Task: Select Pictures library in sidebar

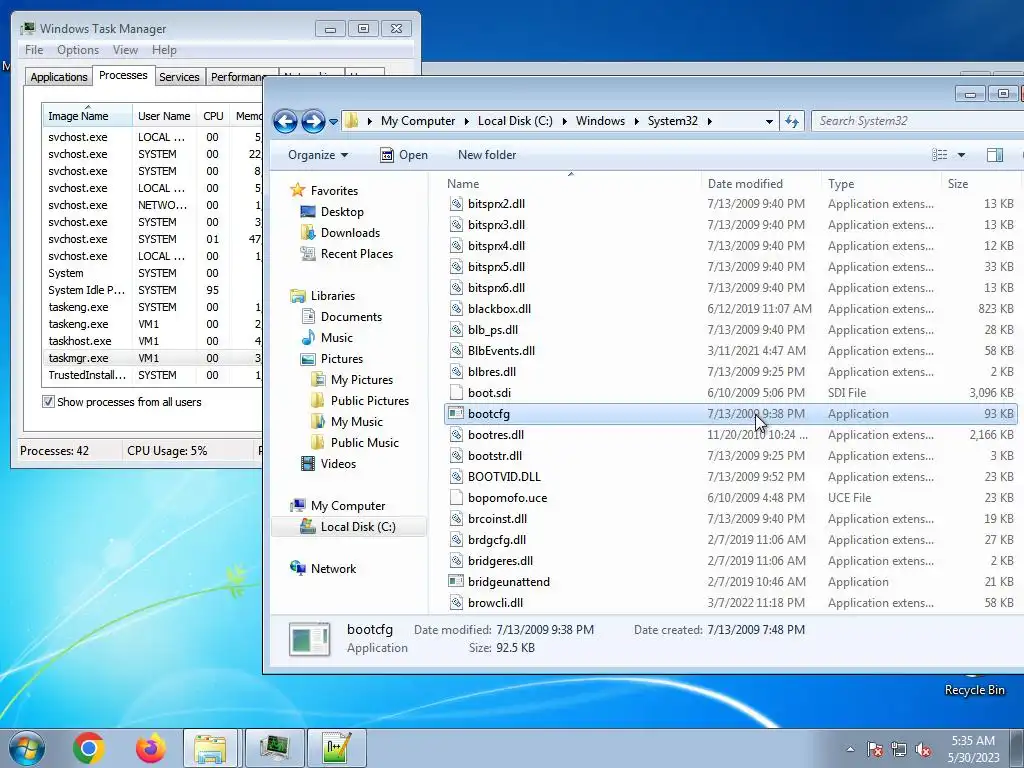Action: 341,359
